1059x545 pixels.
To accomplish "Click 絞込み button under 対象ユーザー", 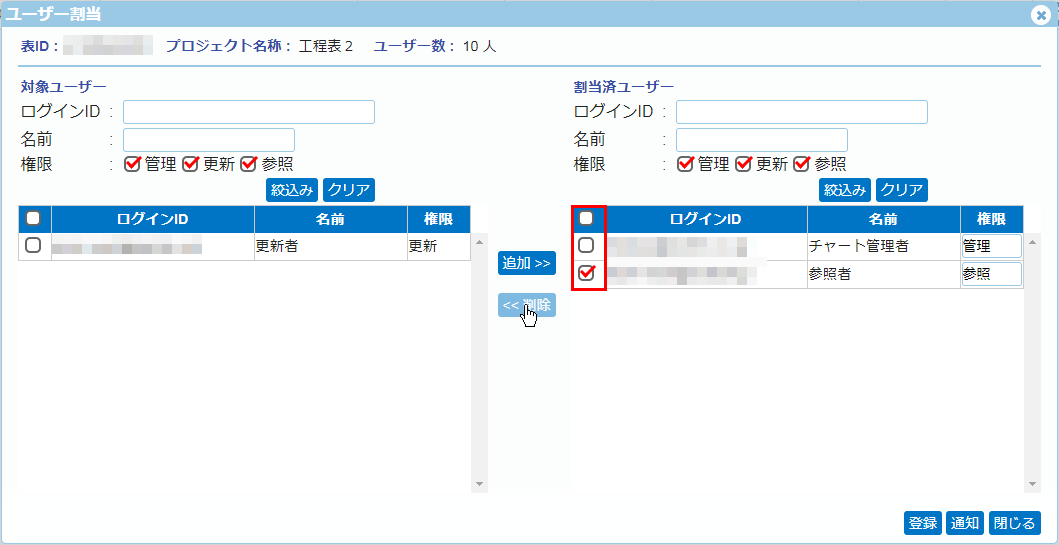I will click(x=292, y=189).
